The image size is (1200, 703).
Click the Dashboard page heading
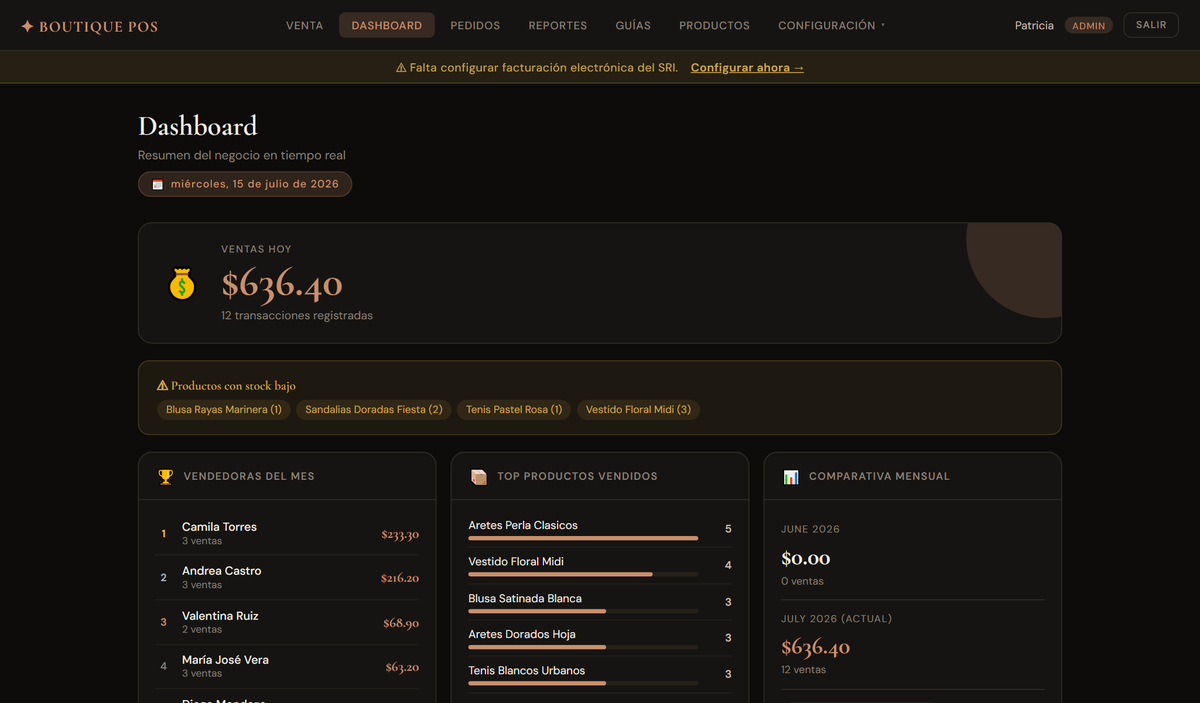198,126
